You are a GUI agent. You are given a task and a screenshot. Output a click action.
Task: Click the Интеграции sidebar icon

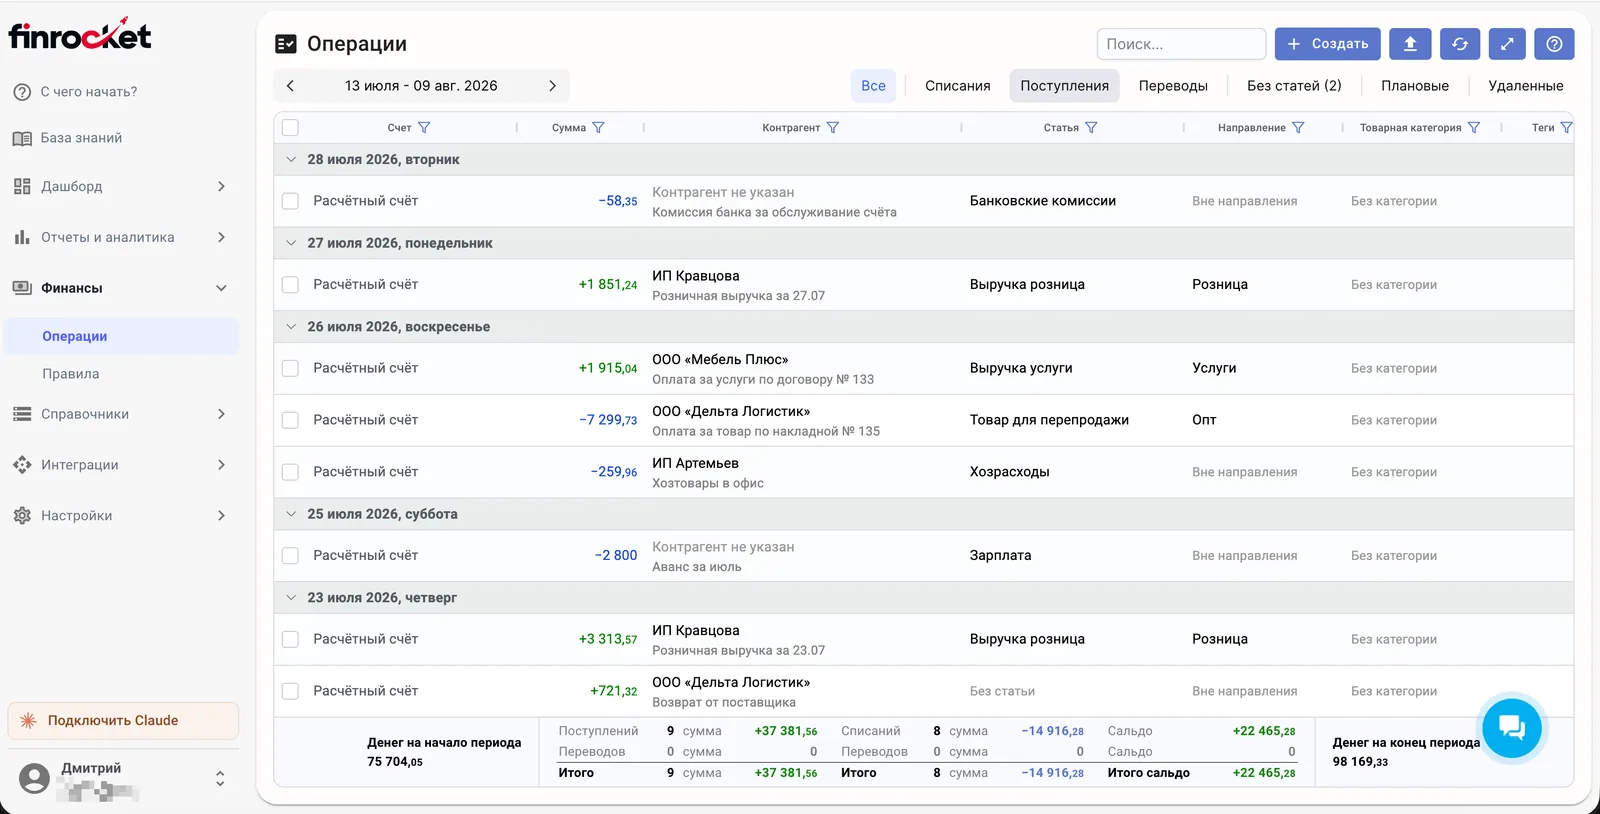(x=22, y=465)
